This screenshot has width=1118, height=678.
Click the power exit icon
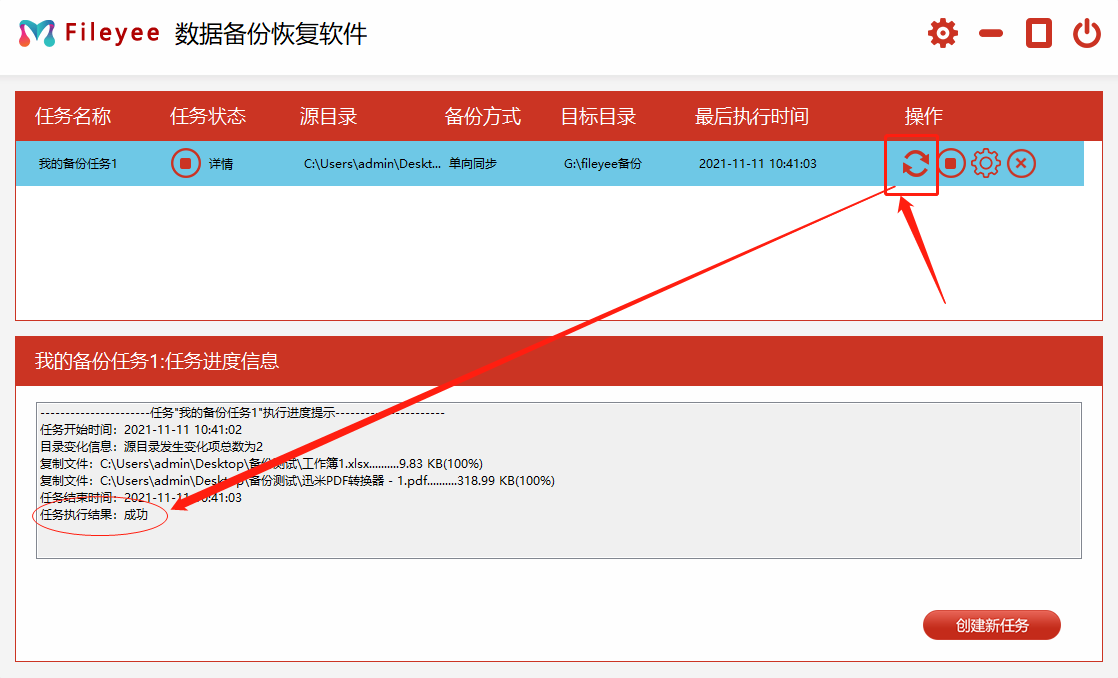click(1086, 33)
